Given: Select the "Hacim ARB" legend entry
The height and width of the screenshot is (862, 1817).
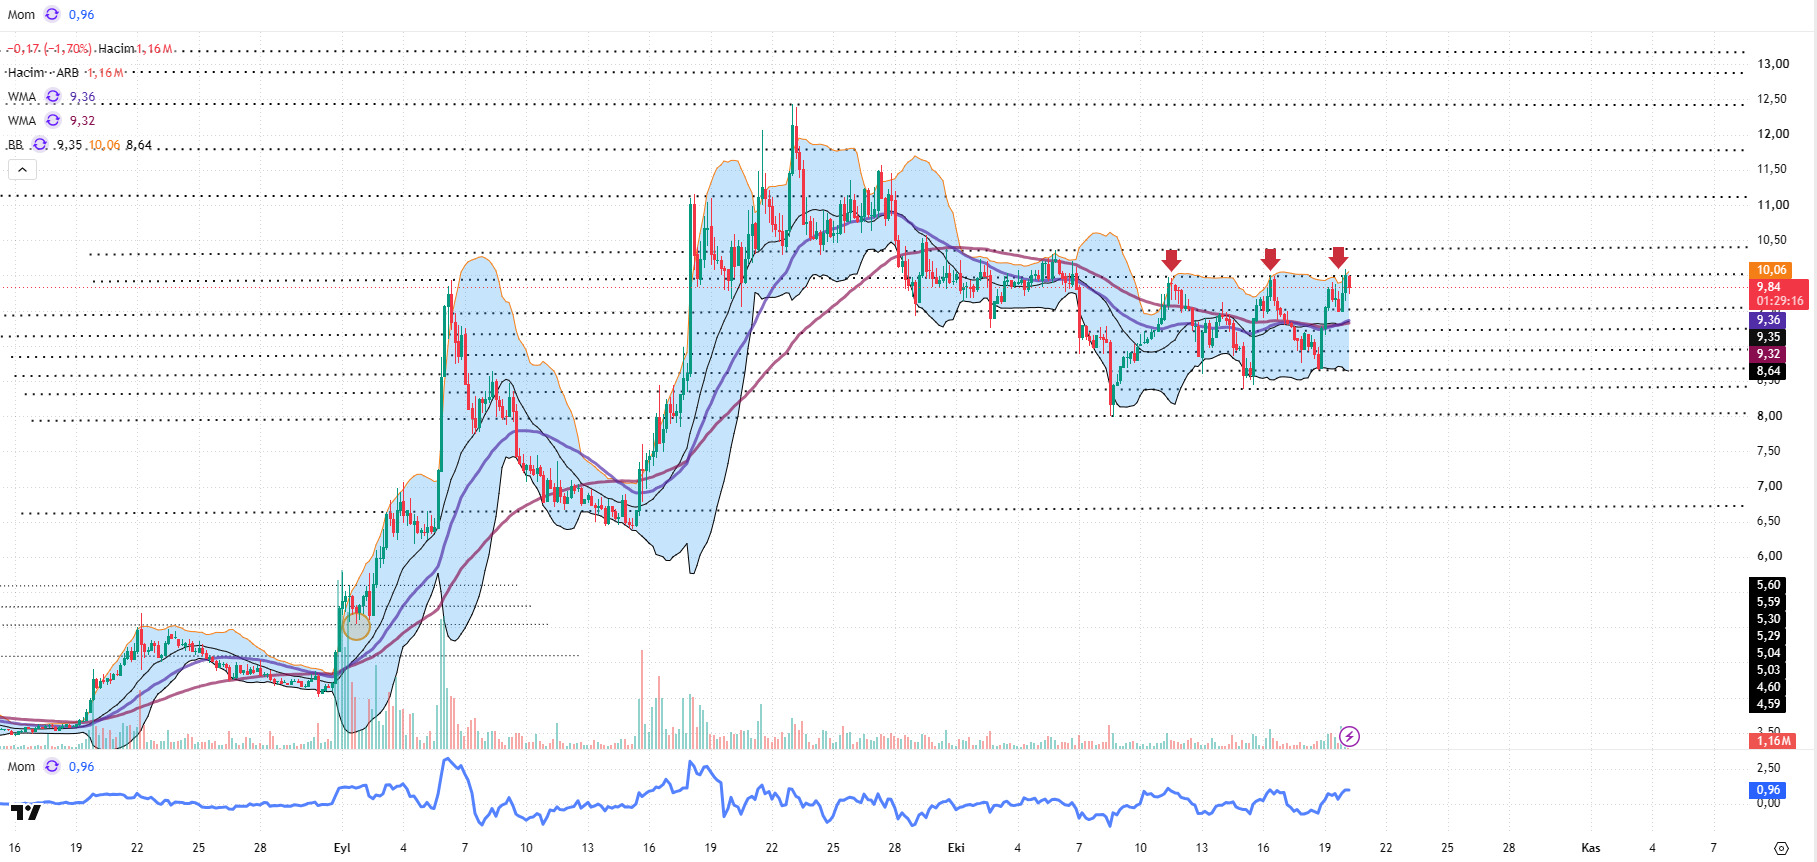Looking at the screenshot, I should point(43,73).
